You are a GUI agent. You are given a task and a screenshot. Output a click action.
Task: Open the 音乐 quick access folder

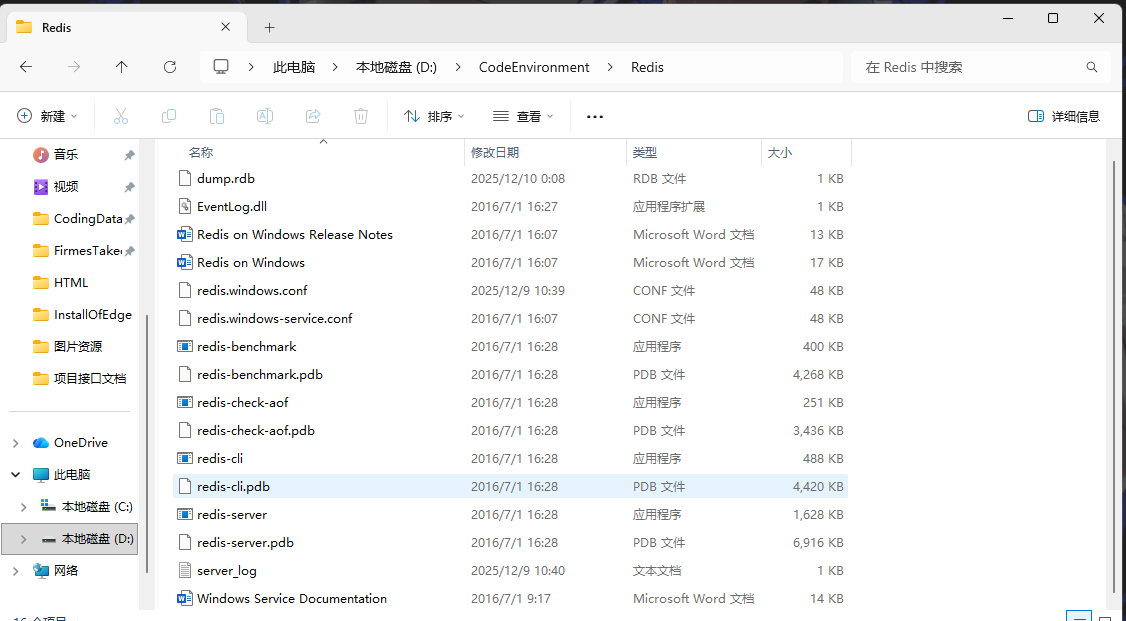tap(66, 154)
